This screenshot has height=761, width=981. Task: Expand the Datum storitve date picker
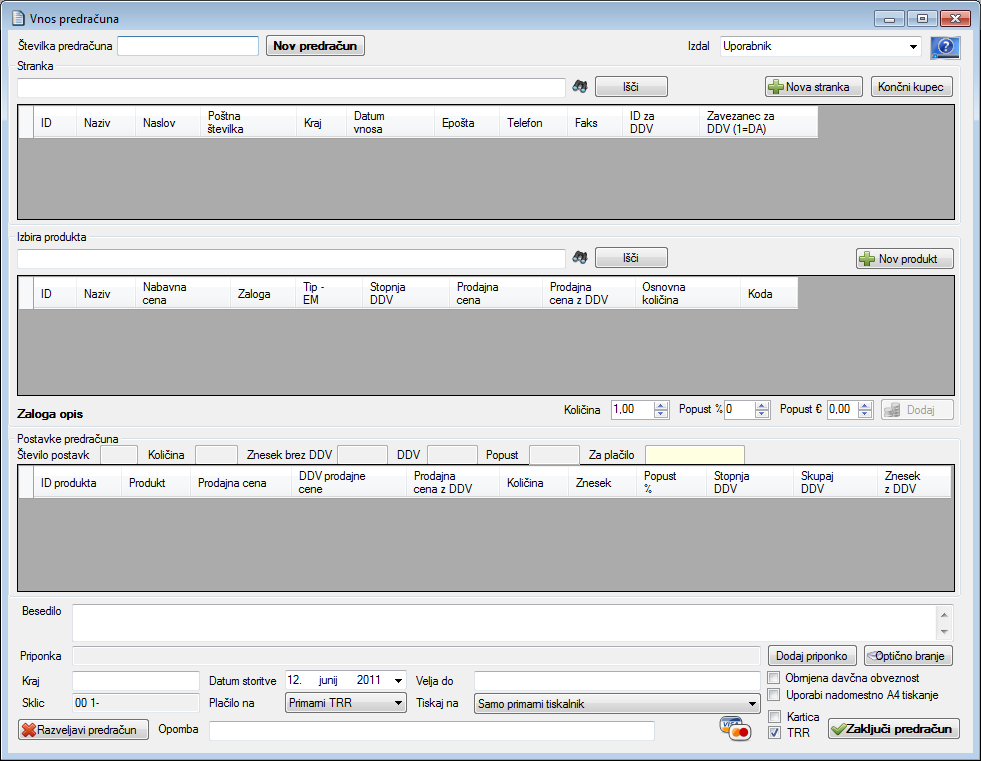pos(398,680)
